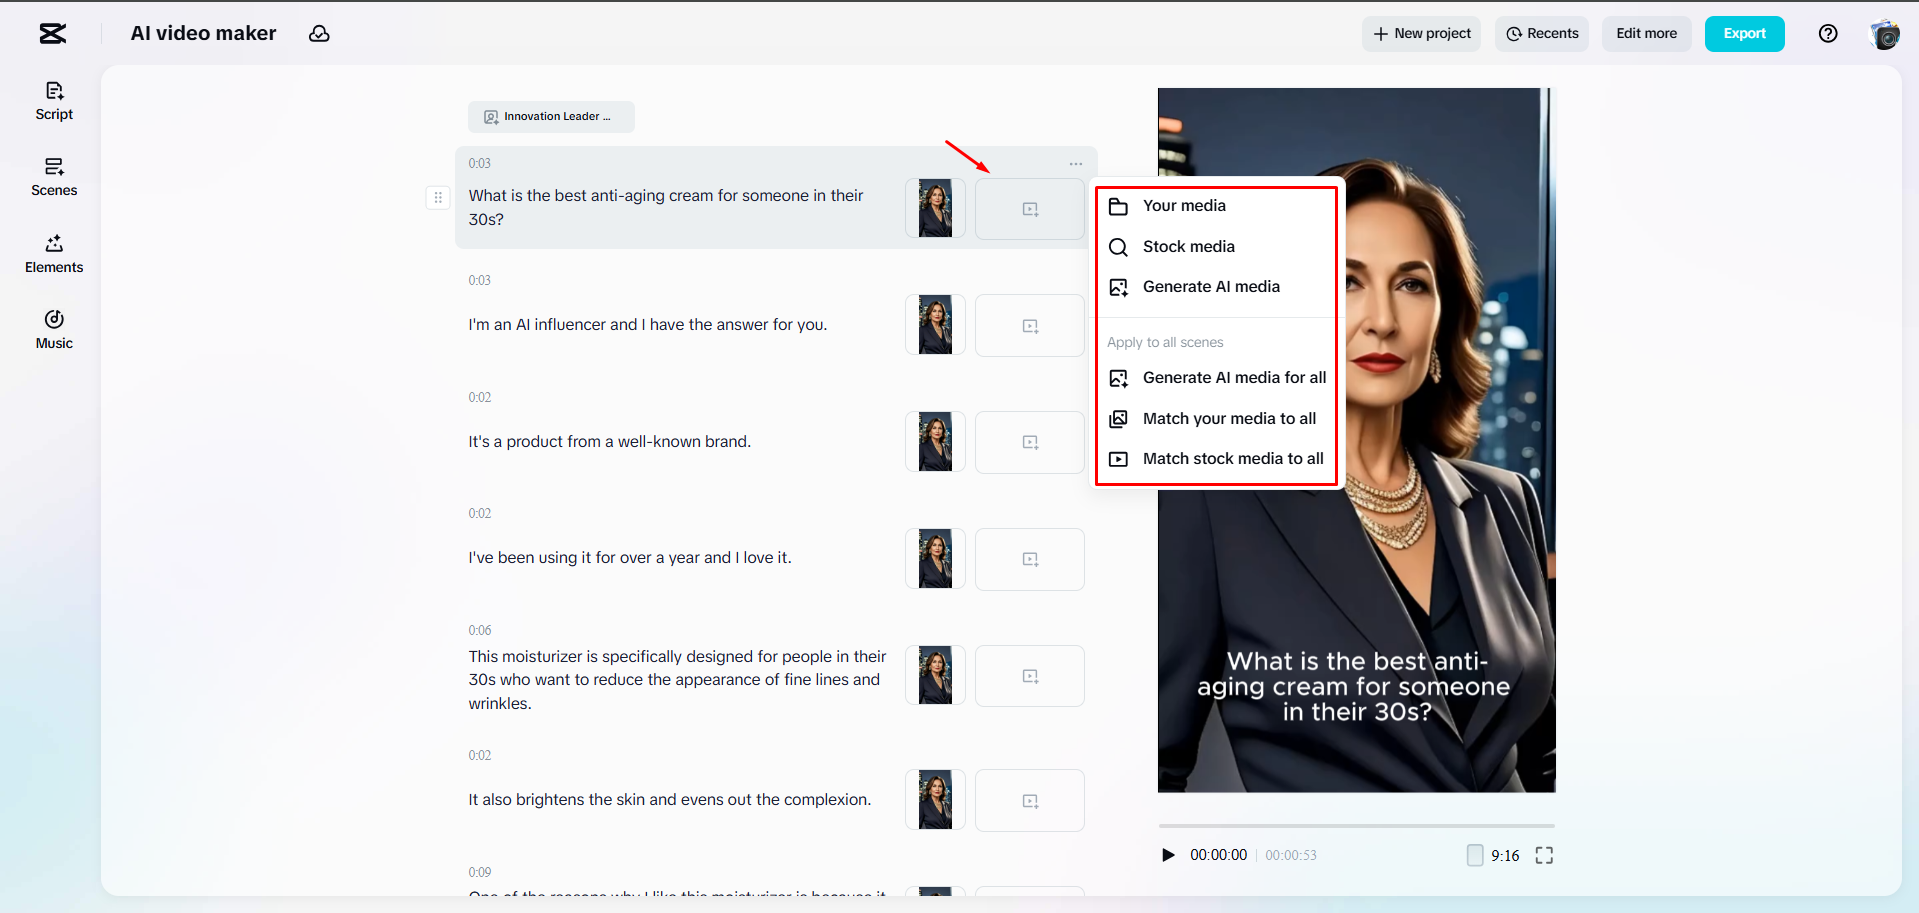1919x913 pixels.
Task: Open the Music panel
Action: [x=54, y=330]
